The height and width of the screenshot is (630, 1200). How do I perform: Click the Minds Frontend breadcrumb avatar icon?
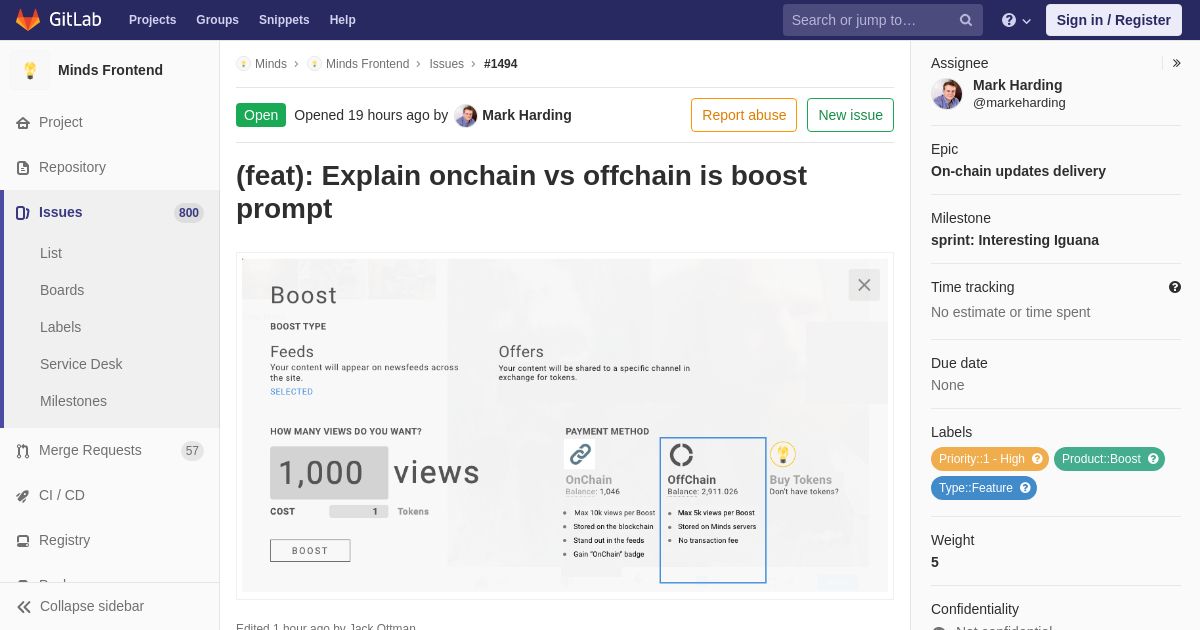(314, 64)
